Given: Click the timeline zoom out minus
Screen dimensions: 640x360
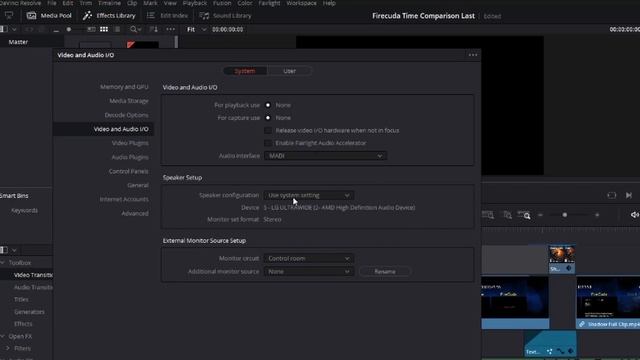Looking at the screenshot, I should [x=540, y=215].
